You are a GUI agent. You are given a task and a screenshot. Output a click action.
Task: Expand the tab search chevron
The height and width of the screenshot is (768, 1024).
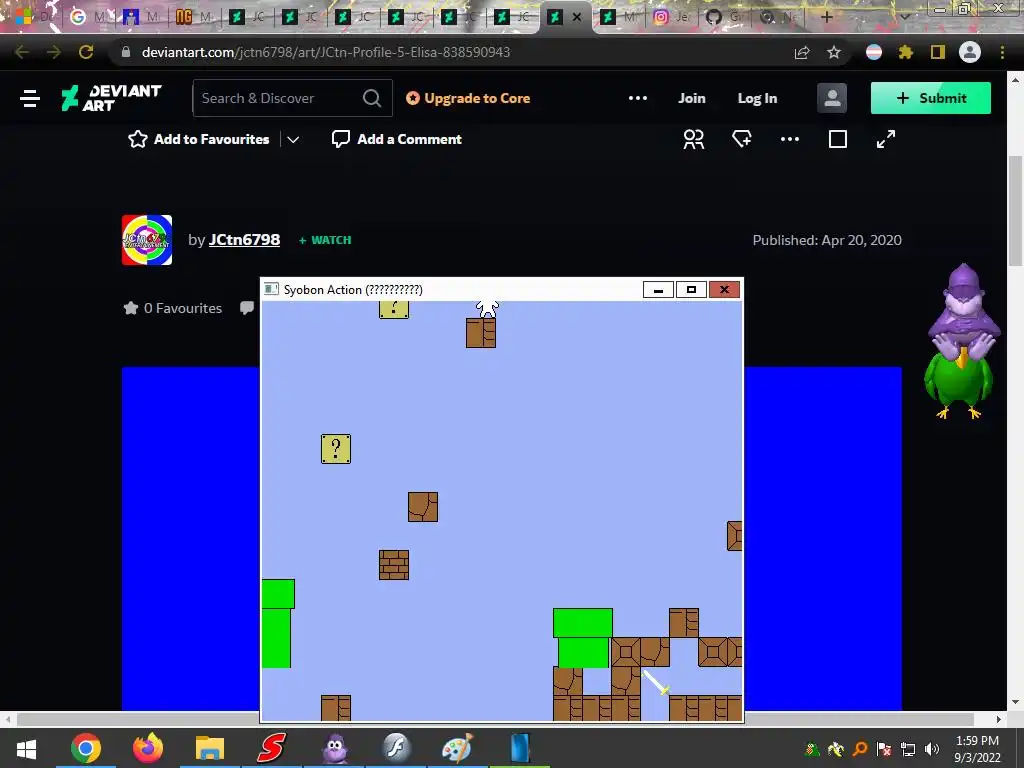pos(904,17)
